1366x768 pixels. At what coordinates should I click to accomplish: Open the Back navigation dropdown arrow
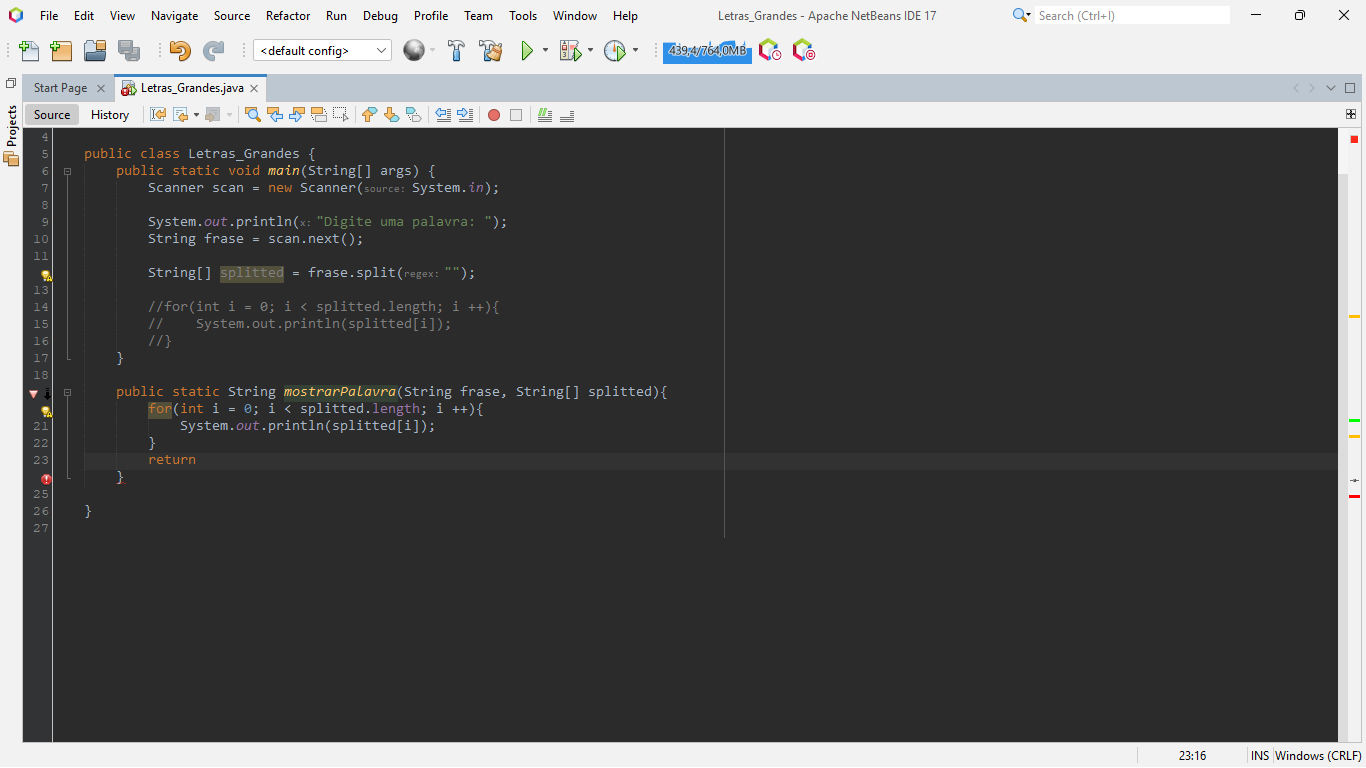tap(196, 115)
